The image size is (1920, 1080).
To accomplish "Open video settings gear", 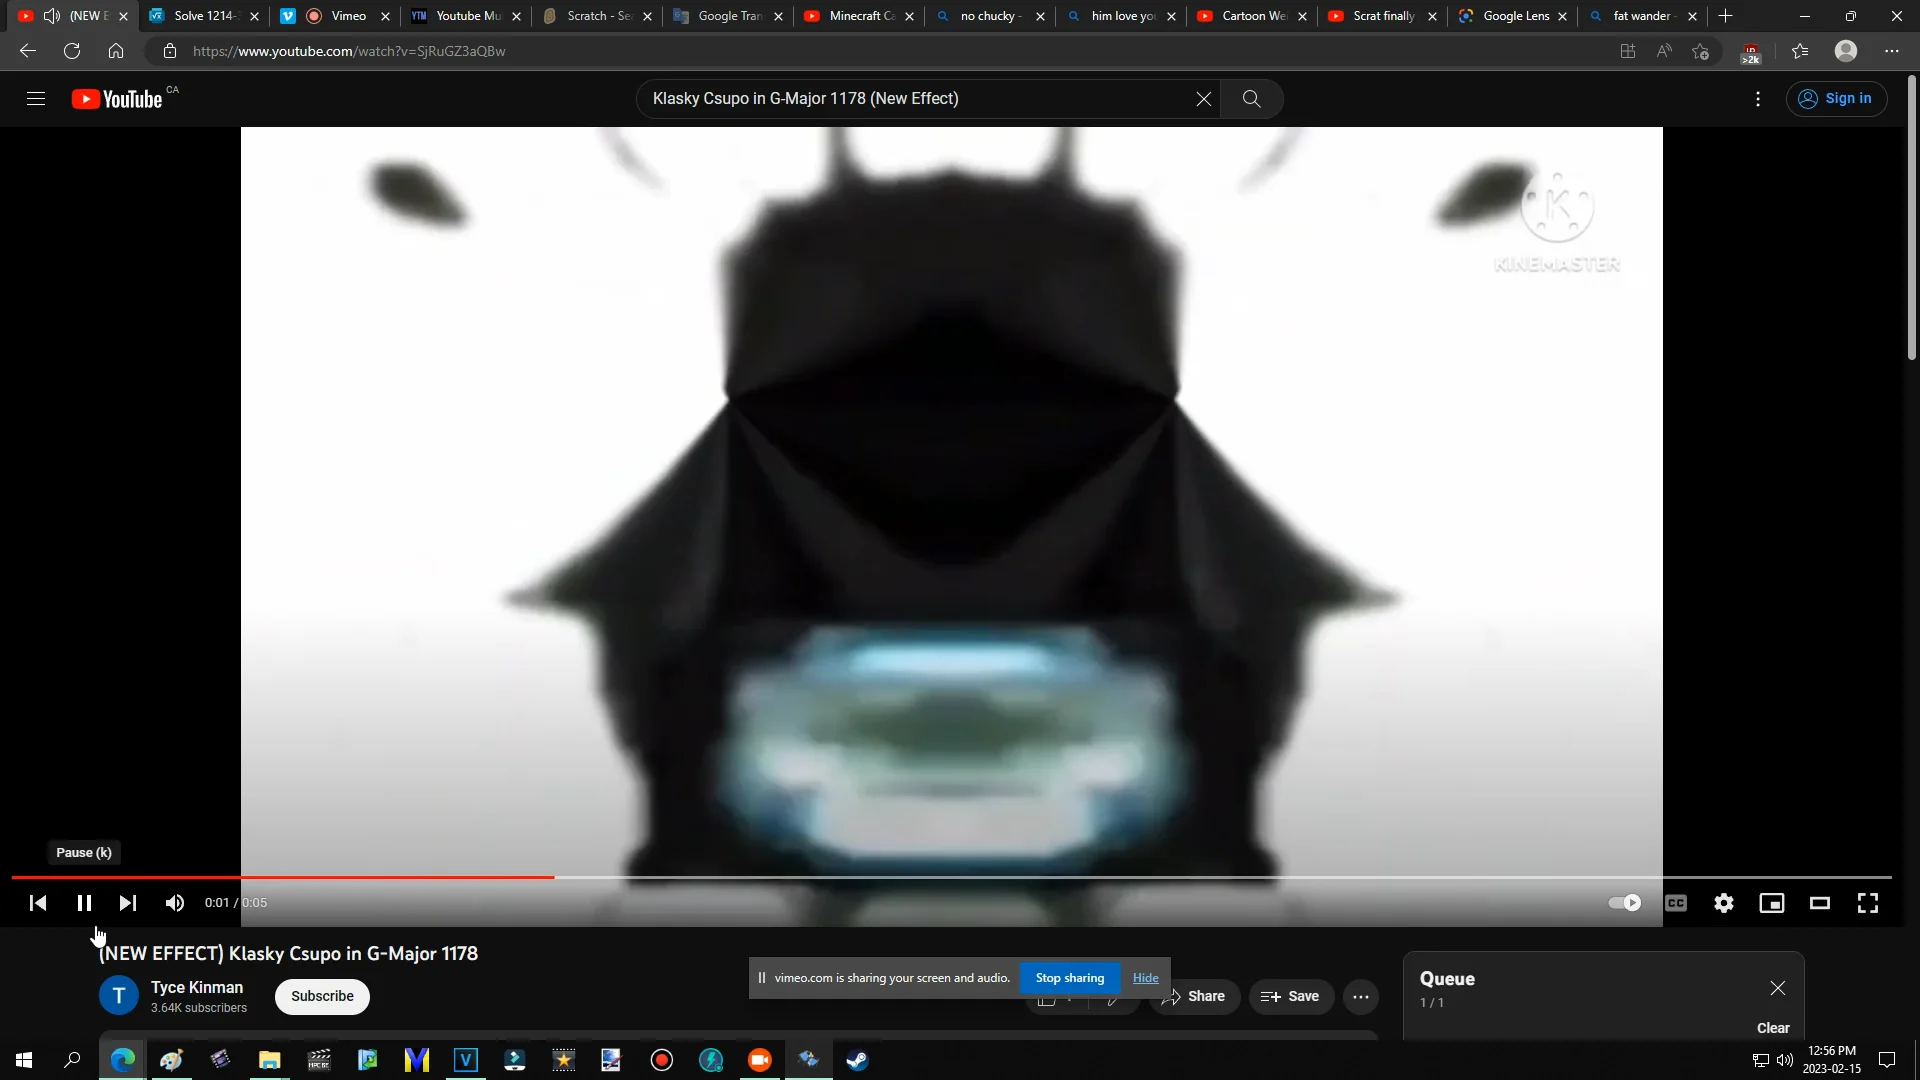I will tap(1724, 903).
